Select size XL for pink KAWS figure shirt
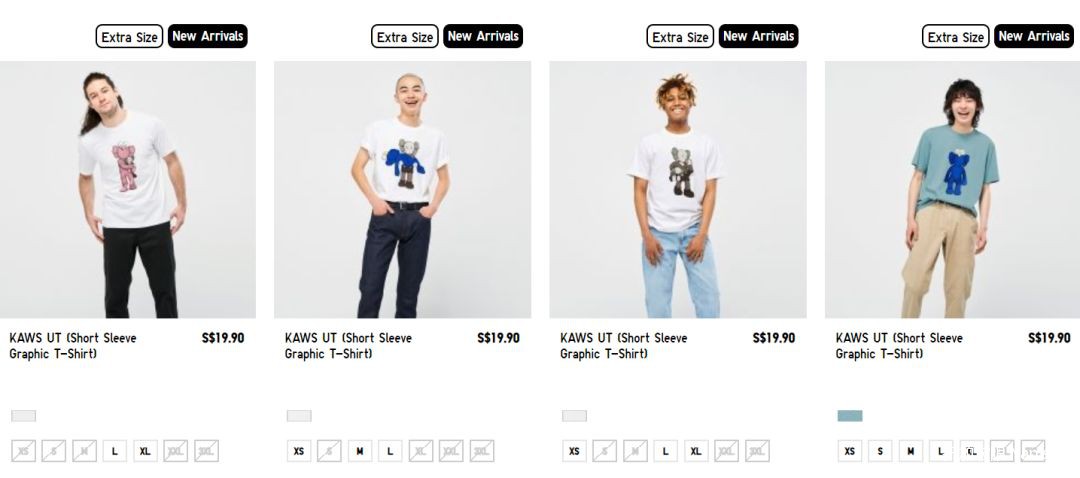Screen dimensions: 1080x478 pyautogui.click(x=145, y=451)
